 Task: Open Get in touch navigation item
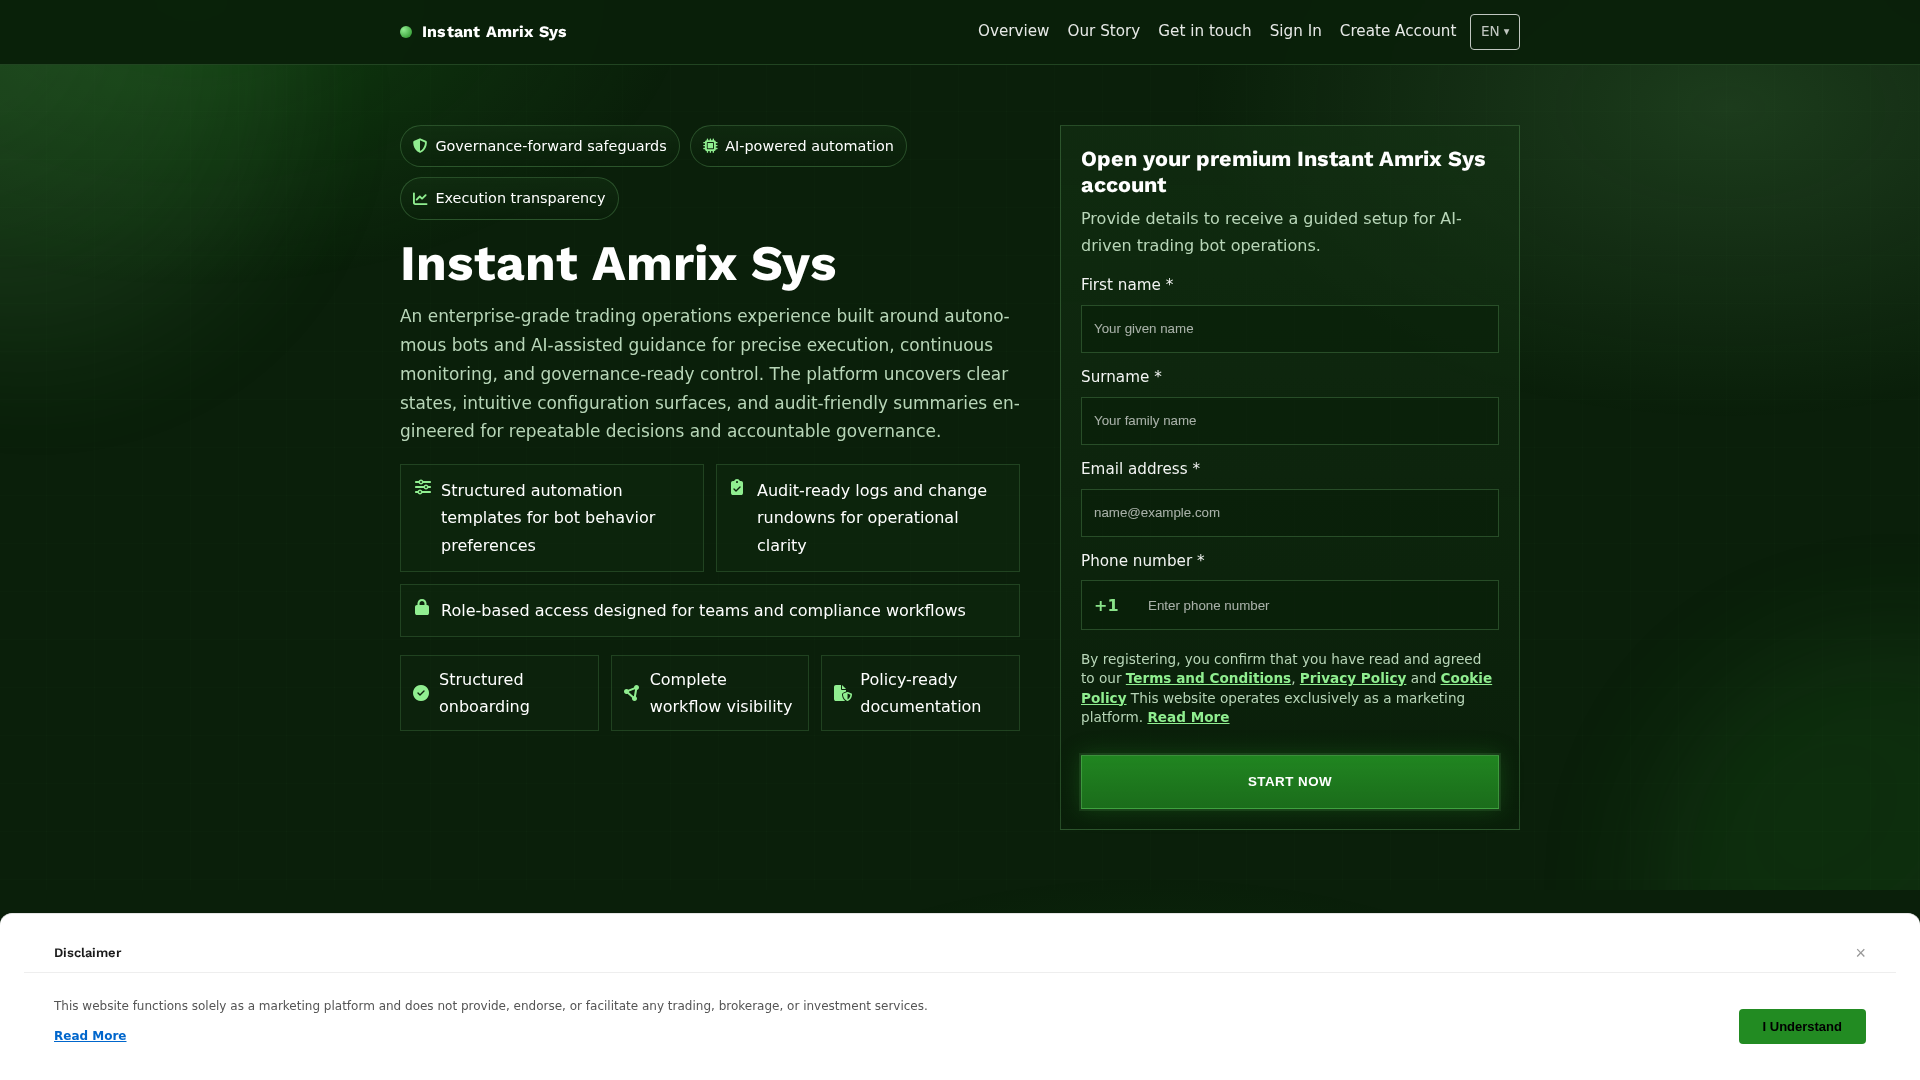pyautogui.click(x=1204, y=31)
